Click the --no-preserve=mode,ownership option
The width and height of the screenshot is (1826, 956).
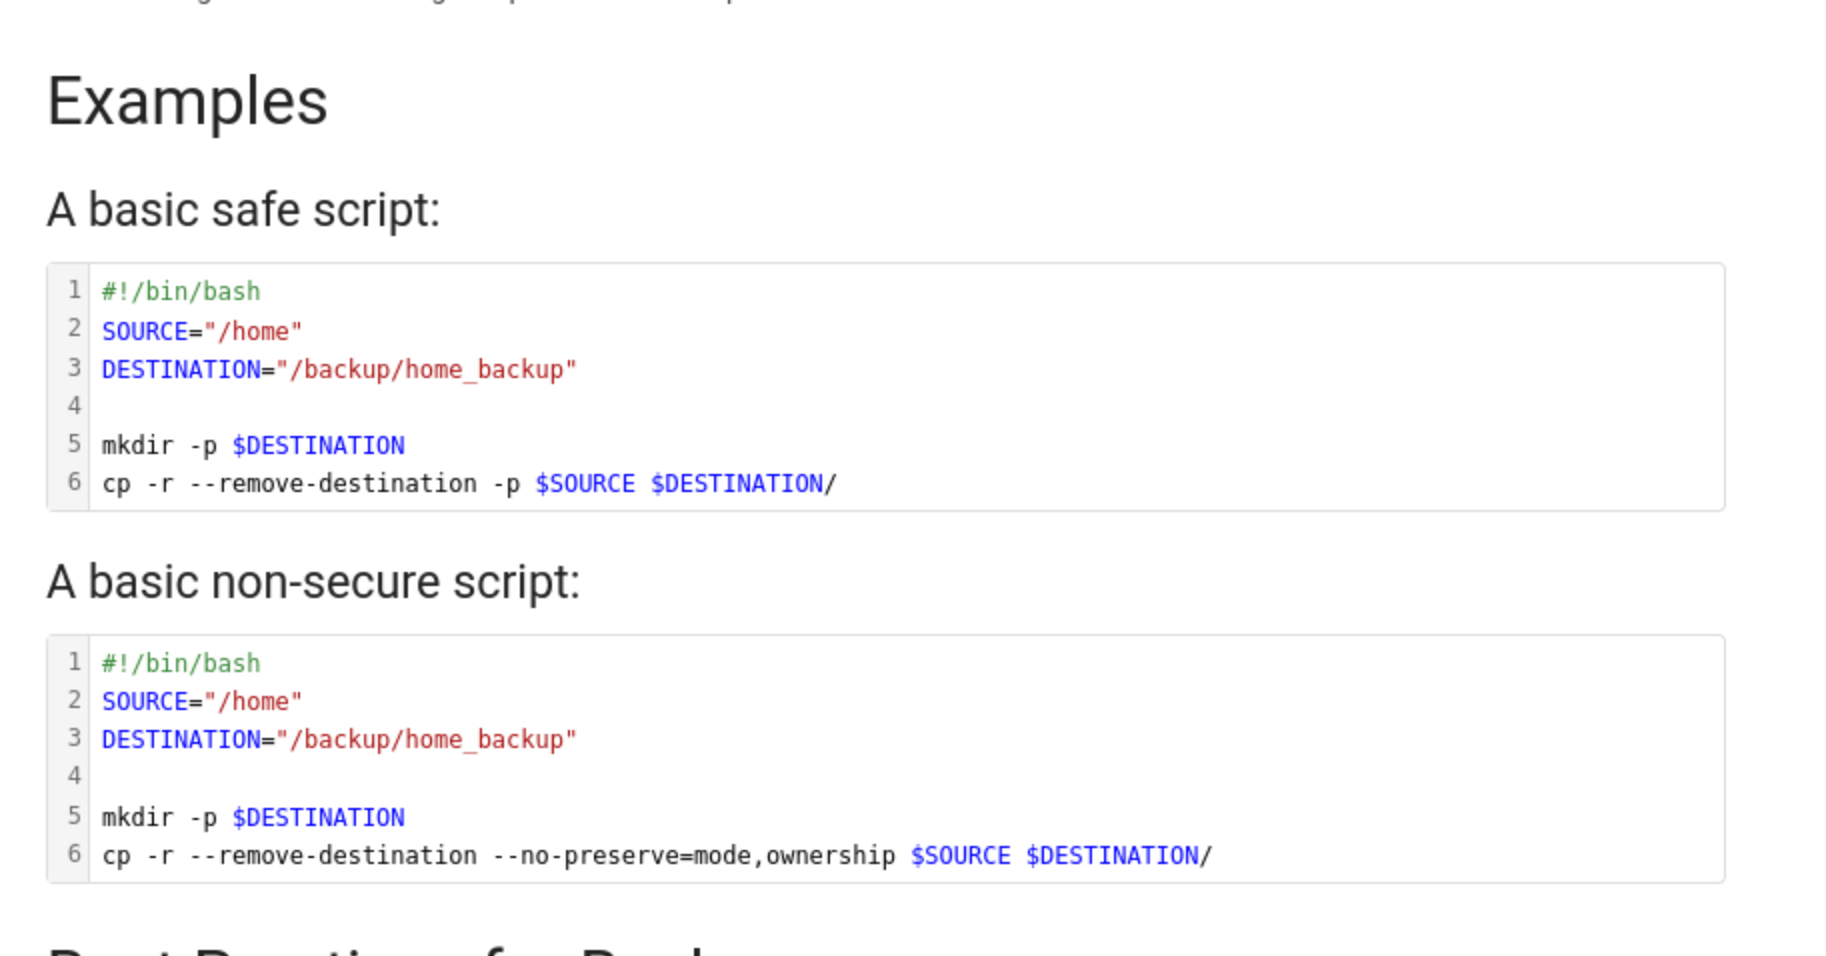[693, 856]
